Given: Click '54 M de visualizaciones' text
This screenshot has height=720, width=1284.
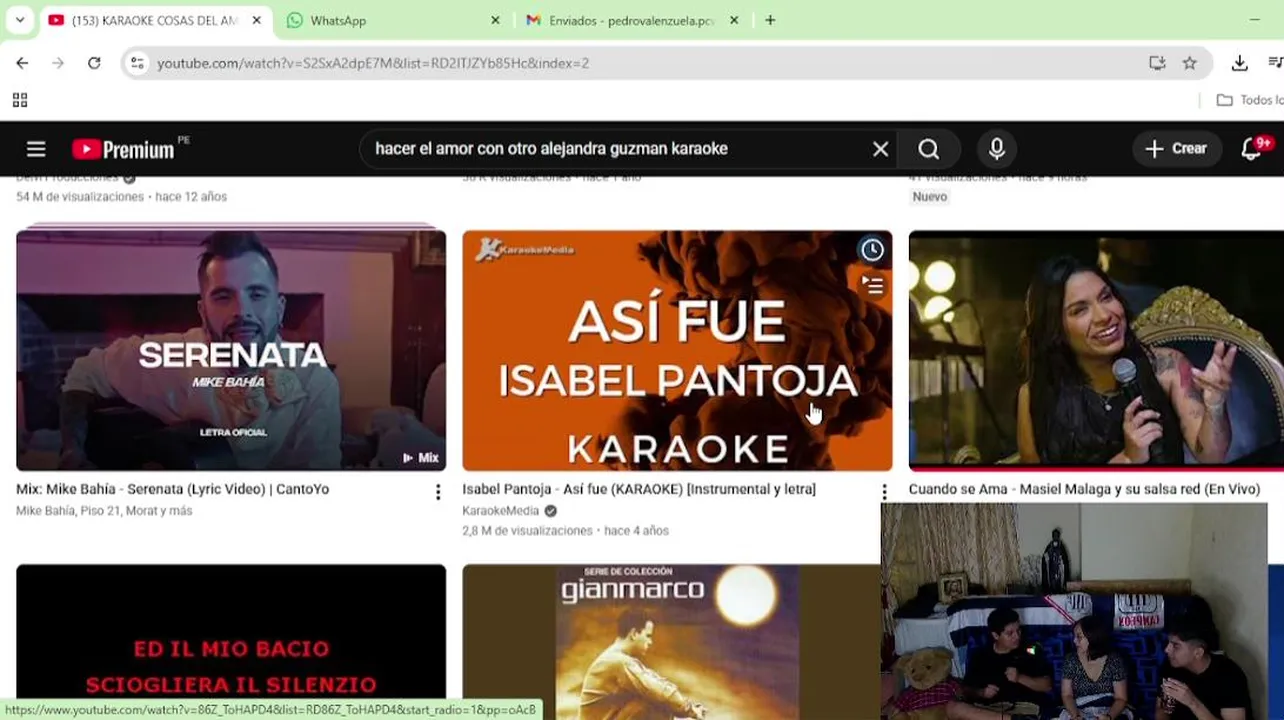Looking at the screenshot, I should pos(80,197).
